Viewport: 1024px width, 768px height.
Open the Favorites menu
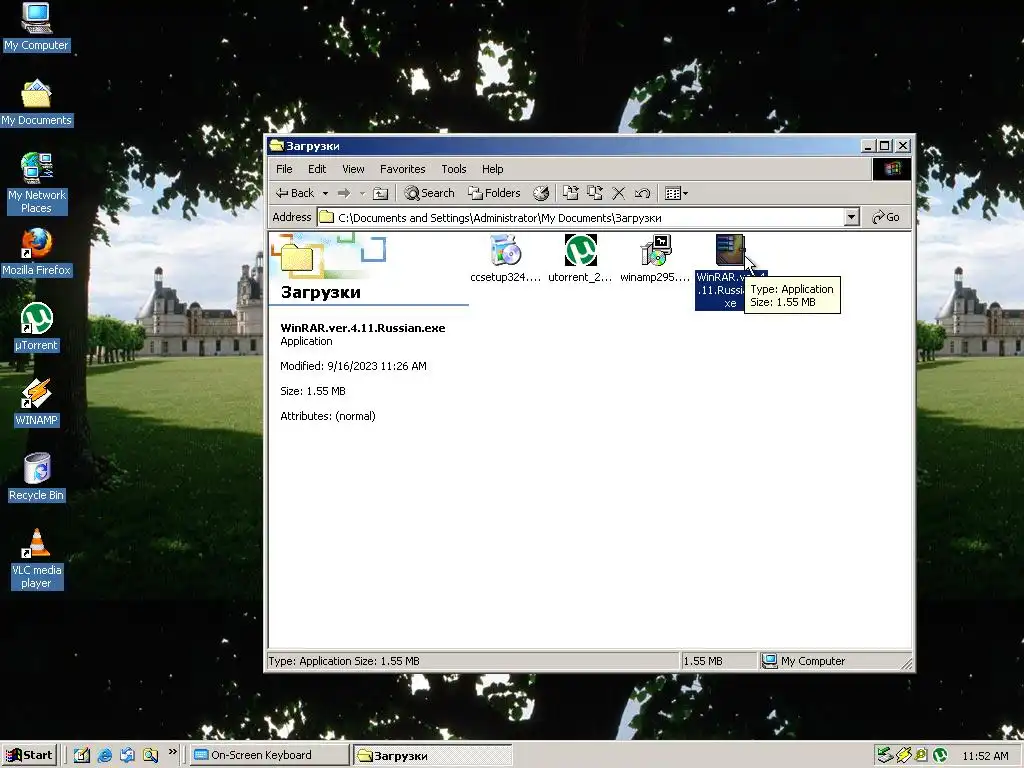[x=402, y=168]
